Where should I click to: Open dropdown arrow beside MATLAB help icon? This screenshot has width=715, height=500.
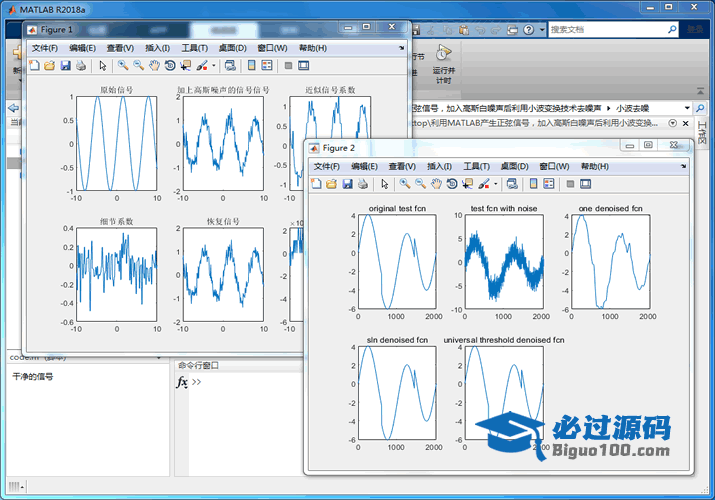click(x=542, y=30)
